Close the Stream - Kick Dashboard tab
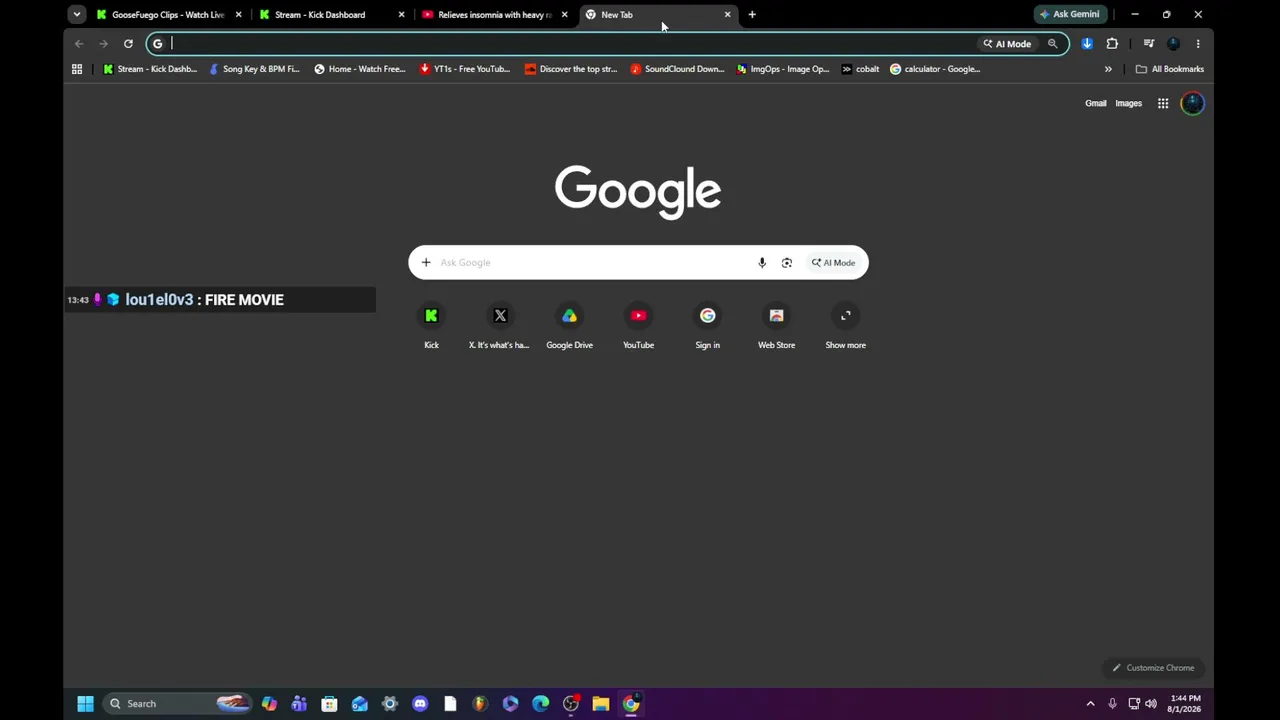Screen dimensions: 1280x720 [x=401, y=15]
